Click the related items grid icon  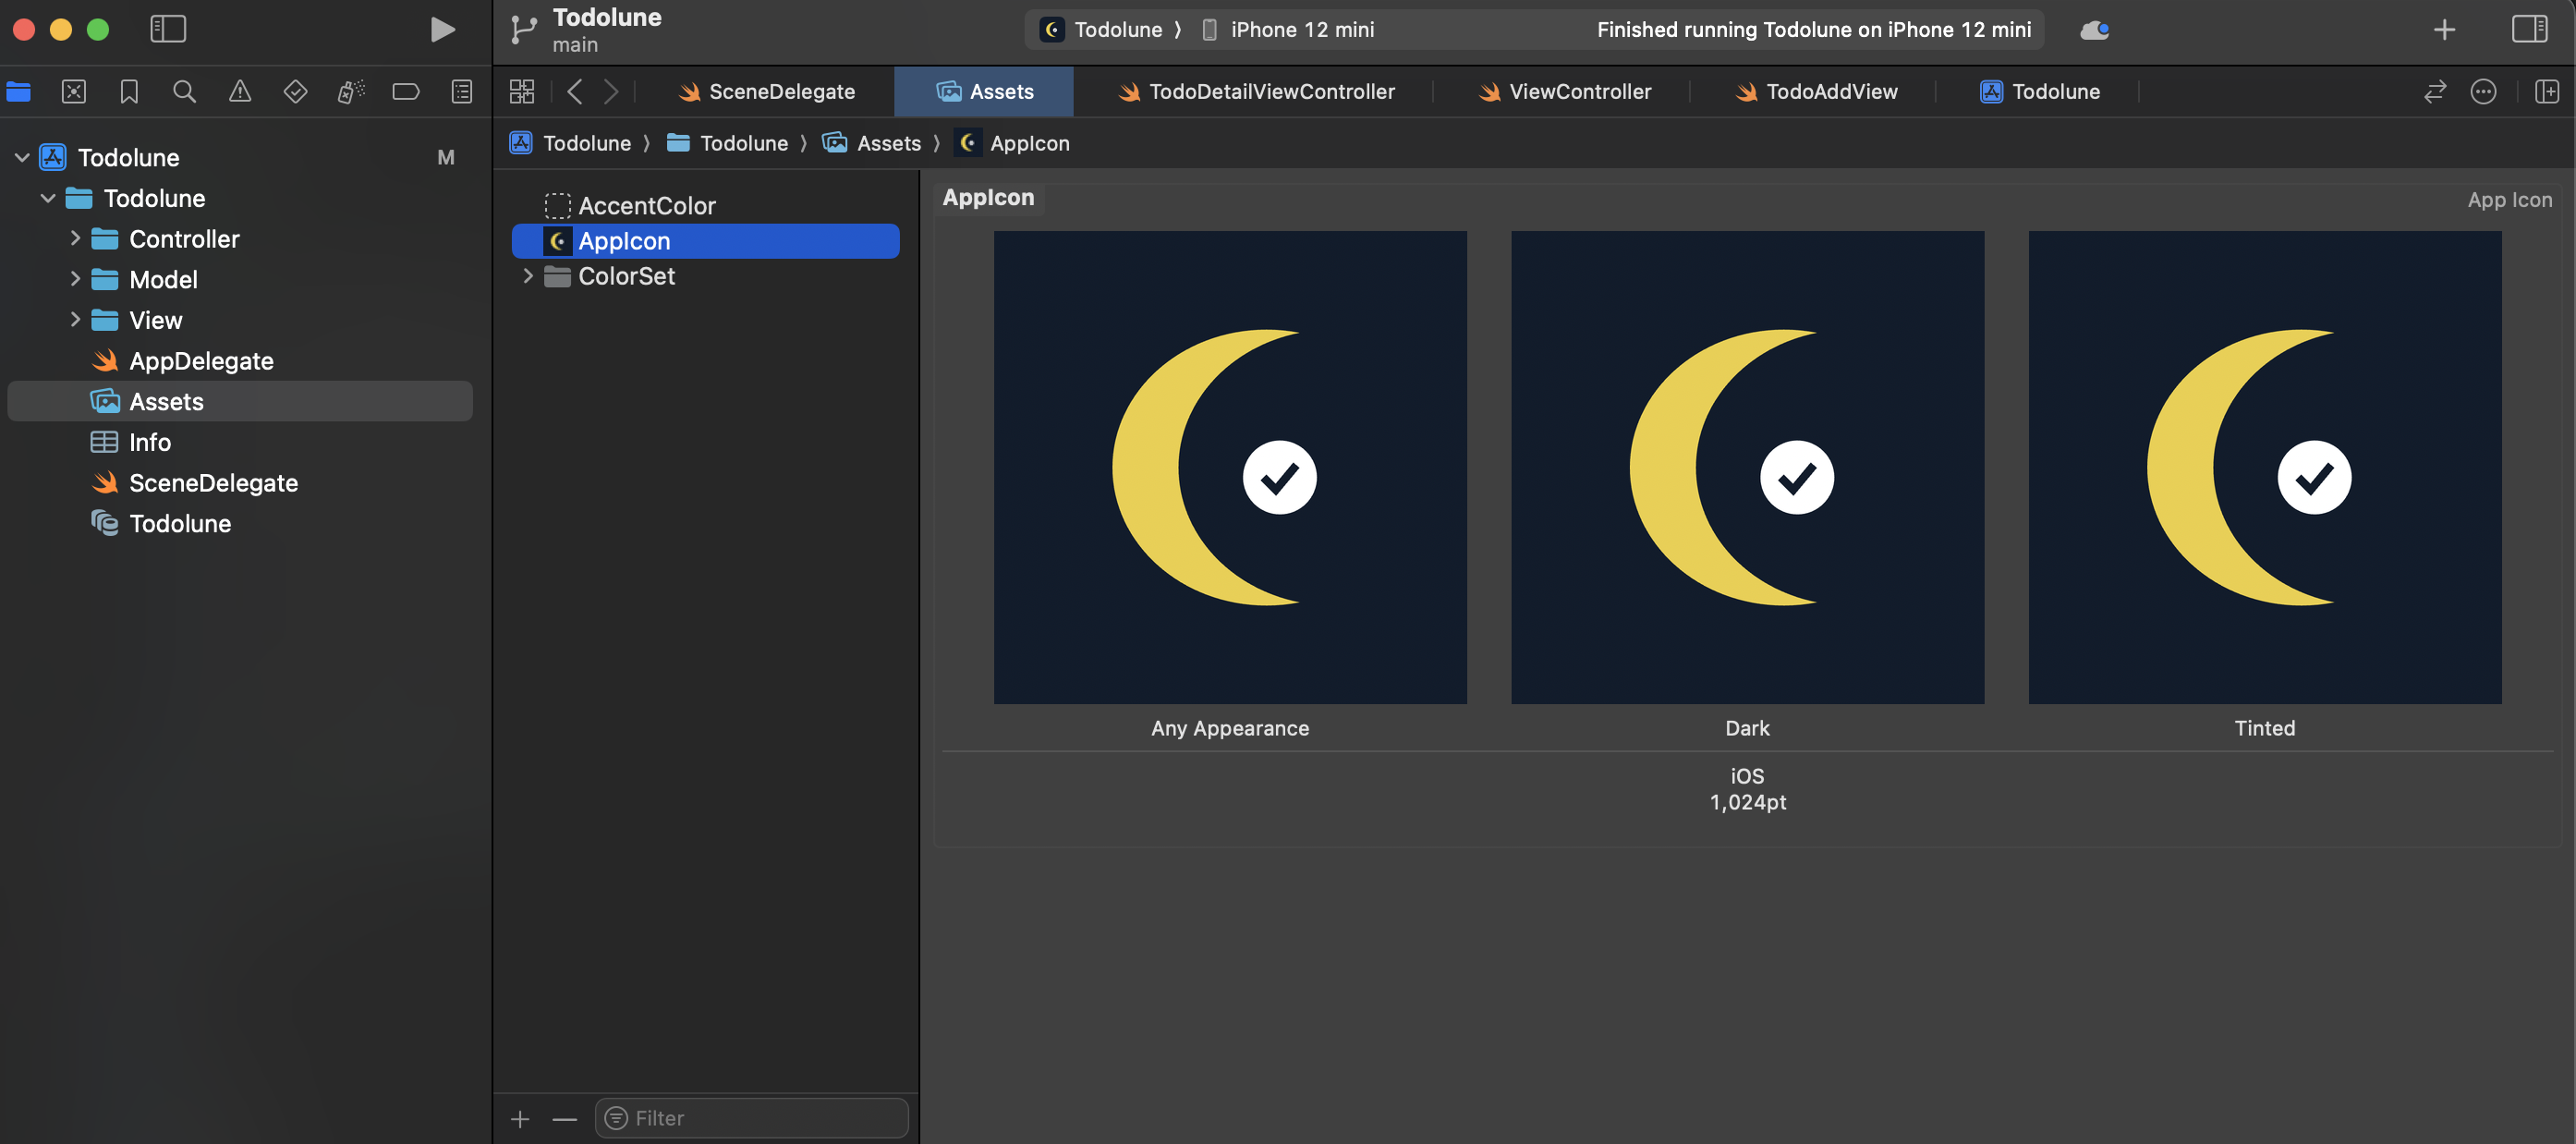point(522,92)
